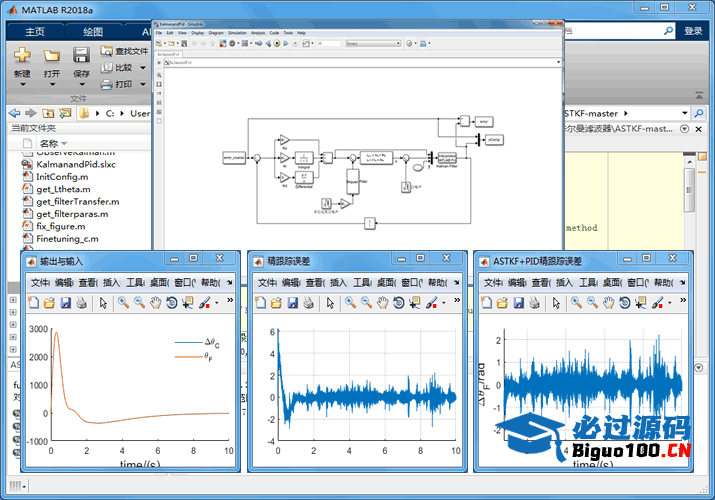
Task: Expand the 打印 dropdown arrow
Action: [143, 84]
